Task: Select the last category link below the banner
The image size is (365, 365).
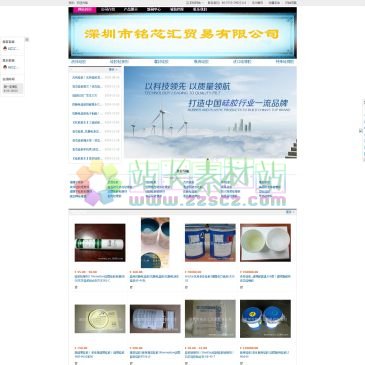Action: click(285, 62)
